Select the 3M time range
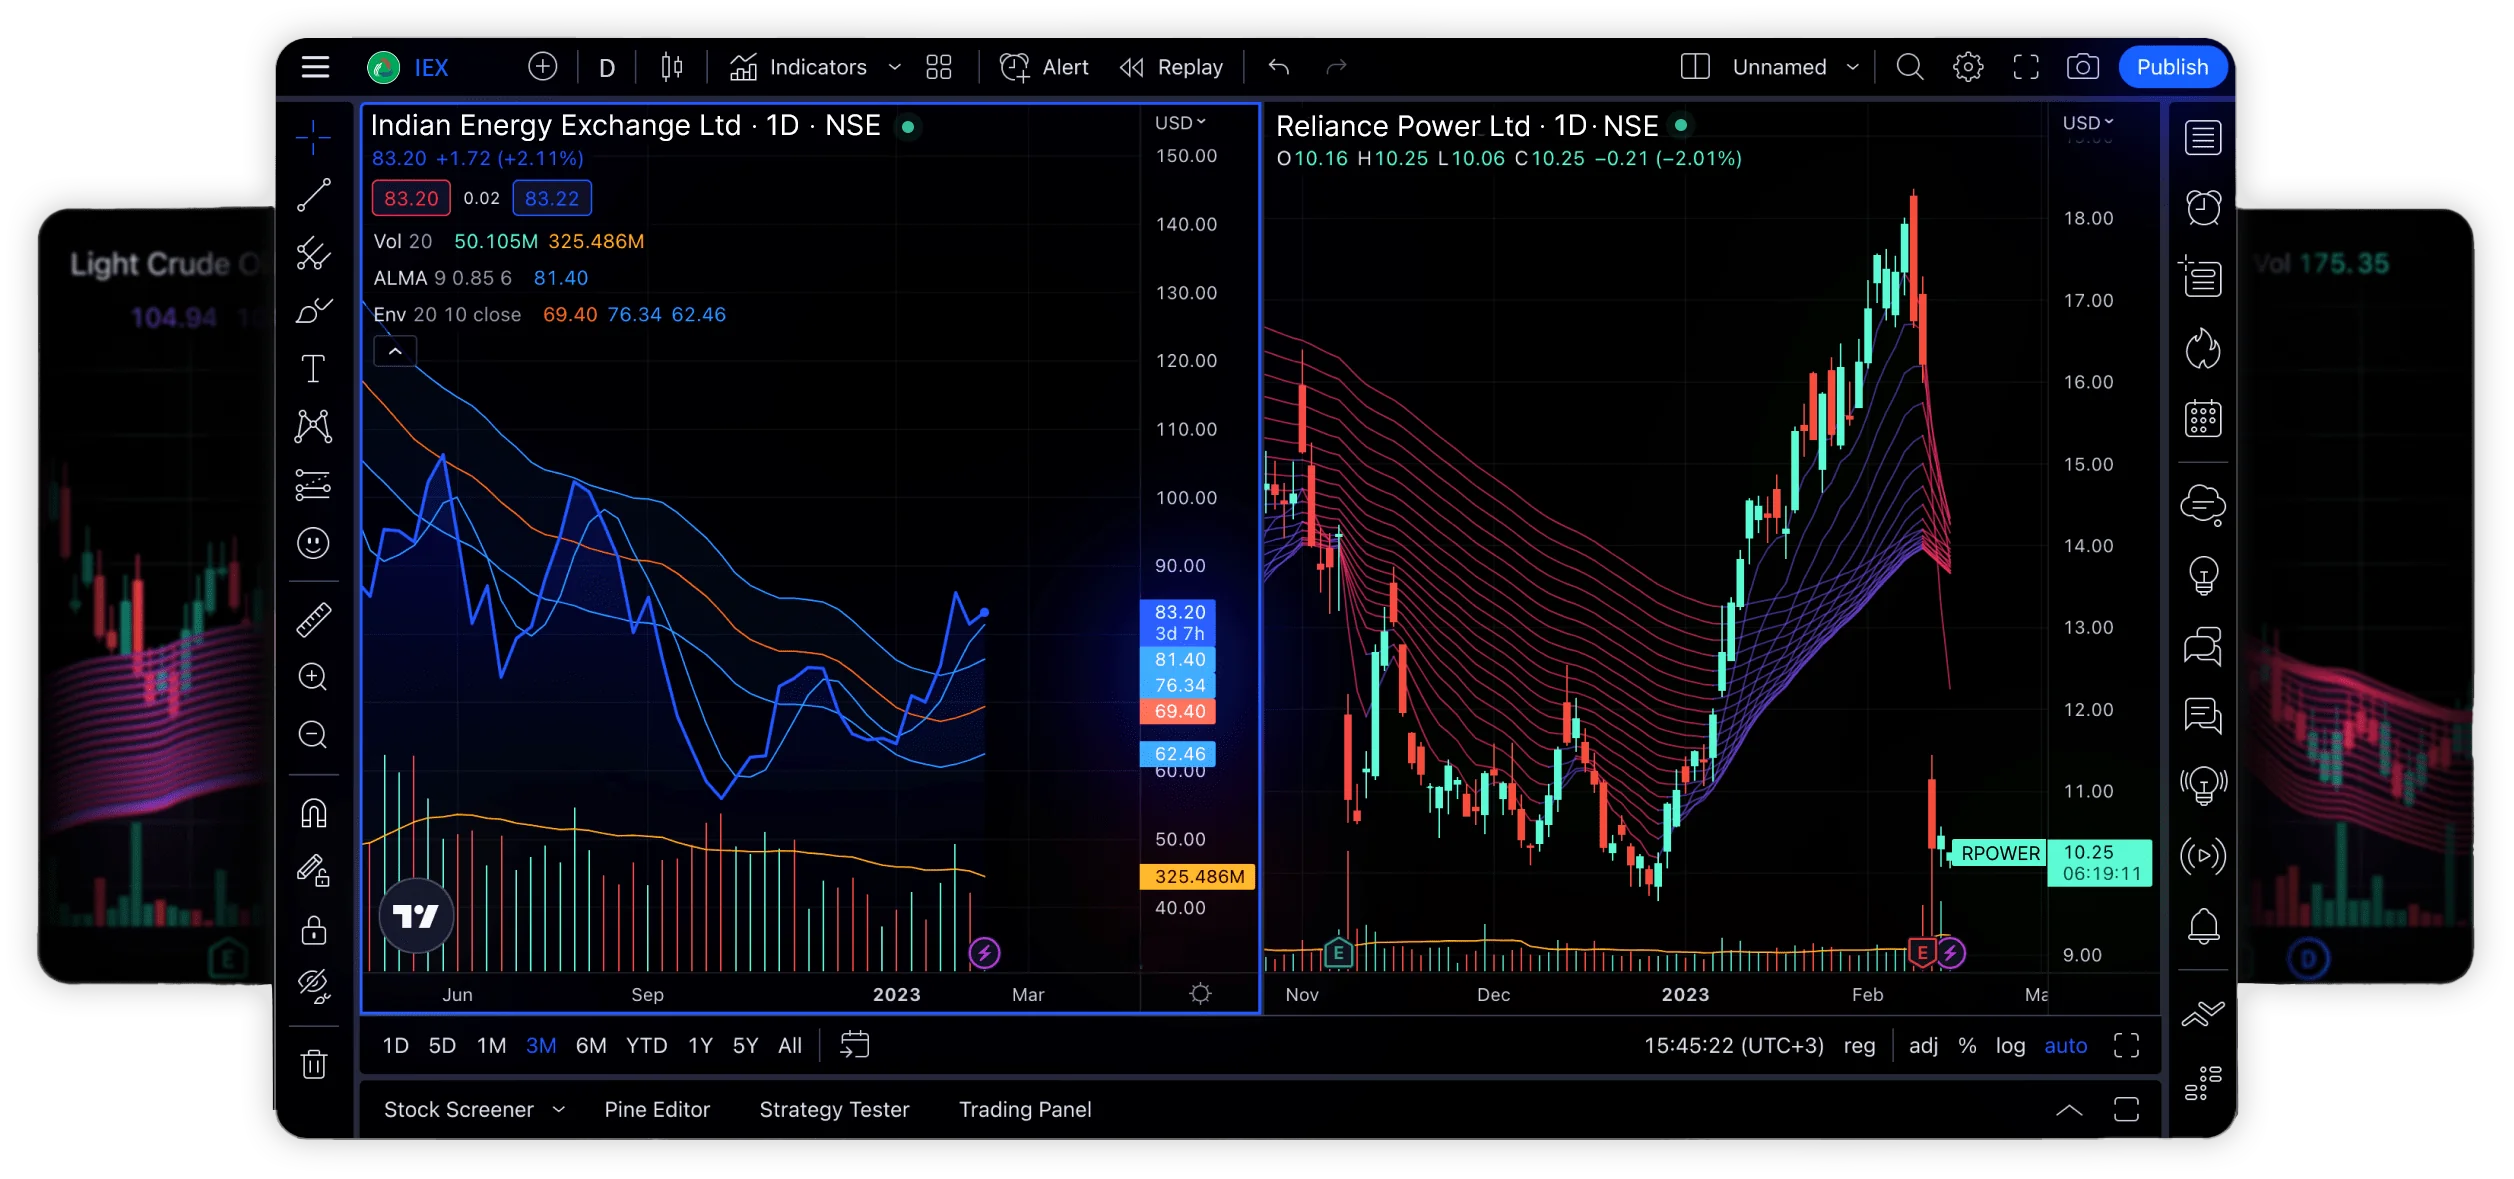 (541, 1045)
